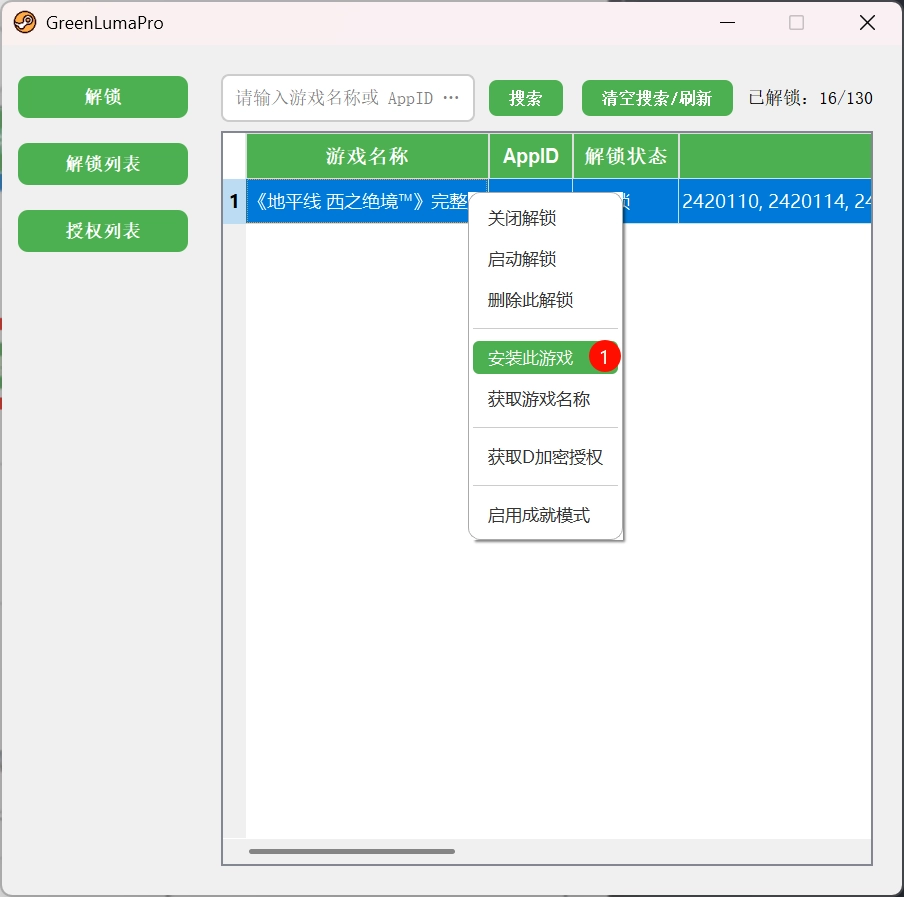Focus the game name or AppID search field
904x897 pixels.
(x=348, y=98)
